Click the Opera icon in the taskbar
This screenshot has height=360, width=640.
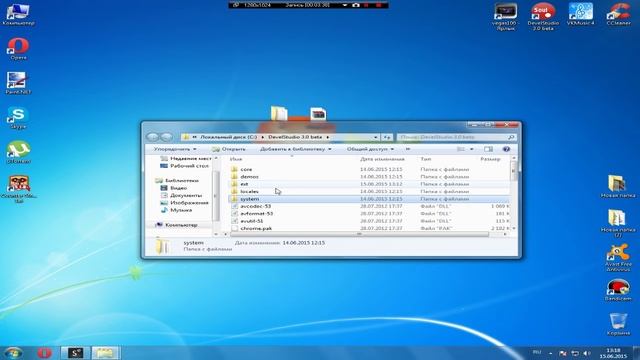(44, 353)
